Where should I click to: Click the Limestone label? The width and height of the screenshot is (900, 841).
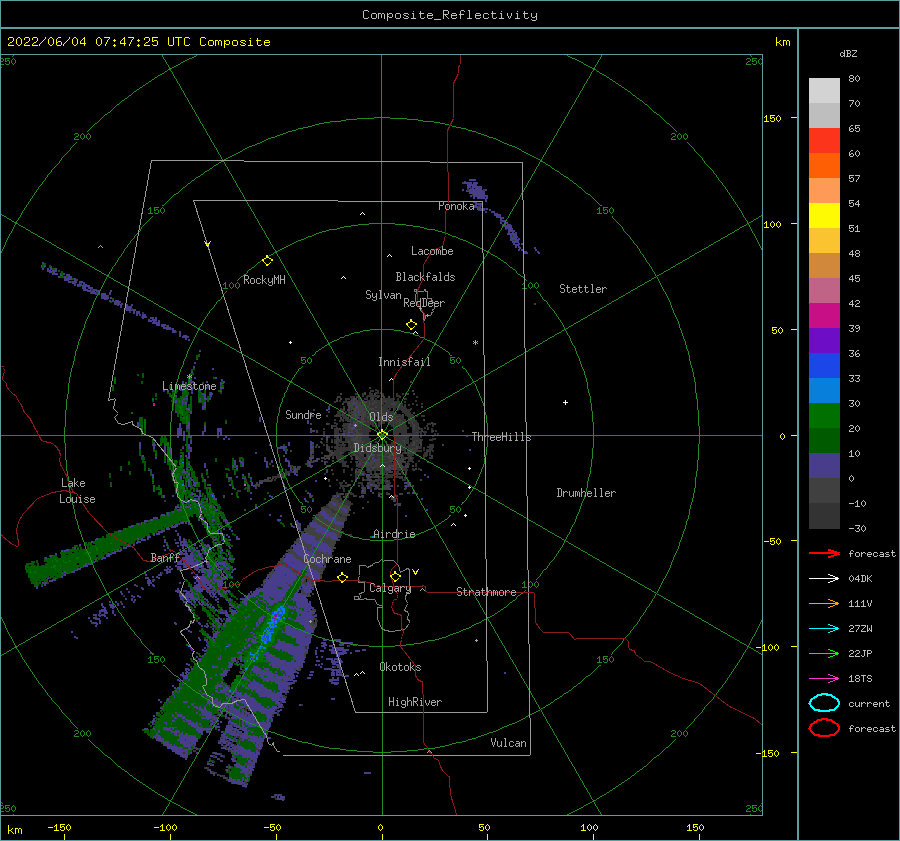[189, 386]
